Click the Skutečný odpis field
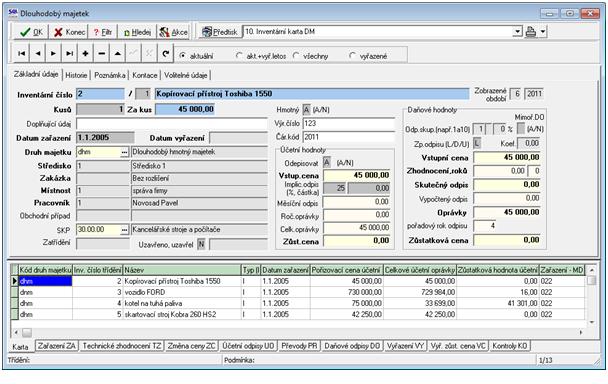 [x=507, y=185]
